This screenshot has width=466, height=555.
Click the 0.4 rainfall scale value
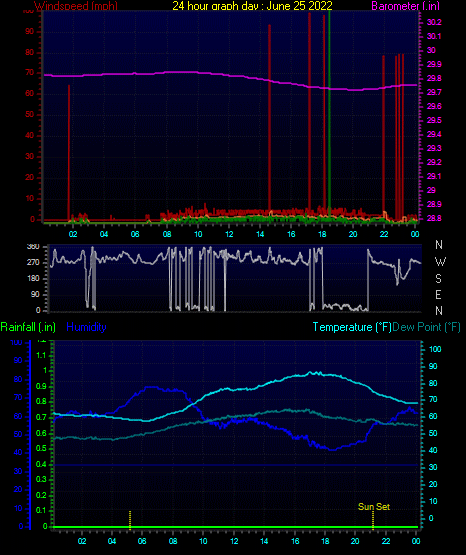tap(41, 464)
